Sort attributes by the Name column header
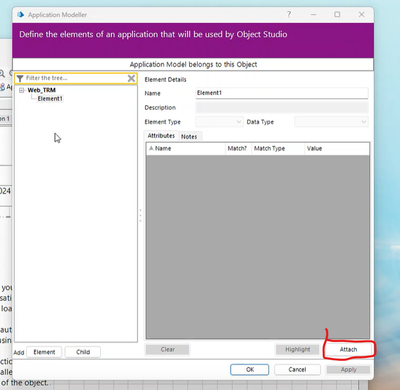Viewport: 400px width, 390px height. (x=186, y=149)
